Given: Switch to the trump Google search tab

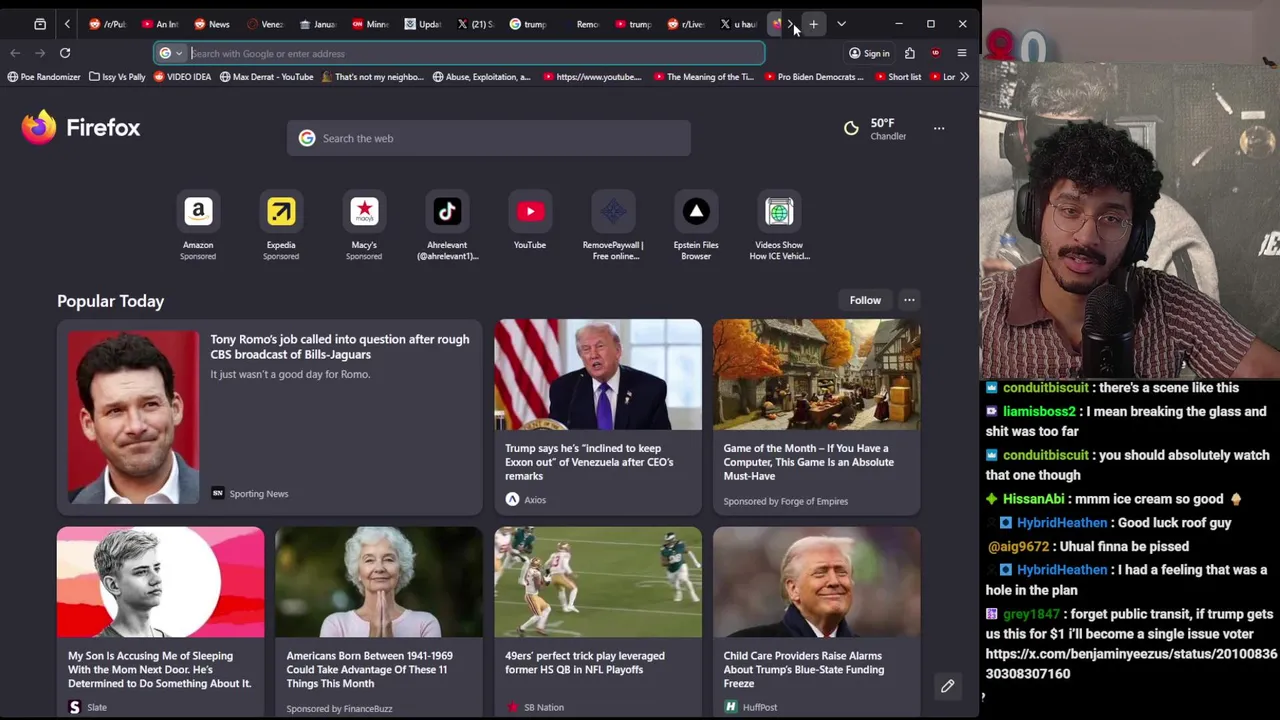Looking at the screenshot, I should pyautogui.click(x=528, y=24).
